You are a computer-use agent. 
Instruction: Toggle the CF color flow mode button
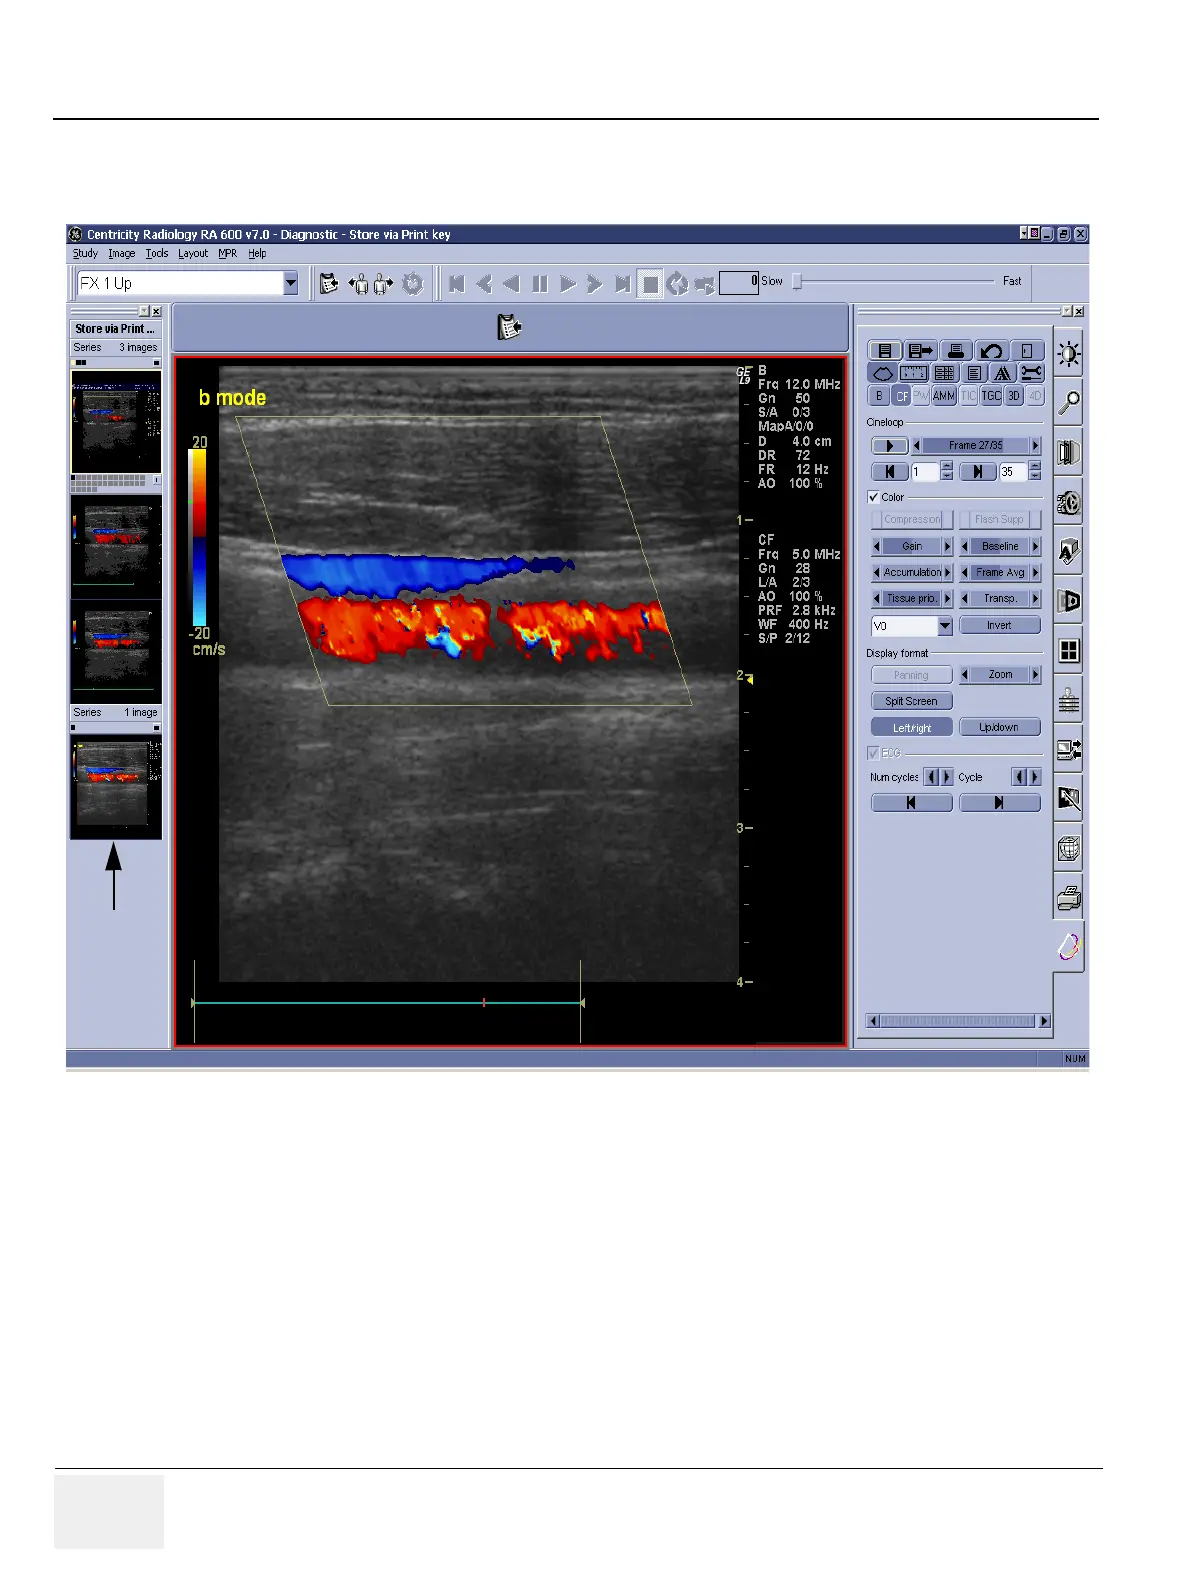(x=902, y=396)
